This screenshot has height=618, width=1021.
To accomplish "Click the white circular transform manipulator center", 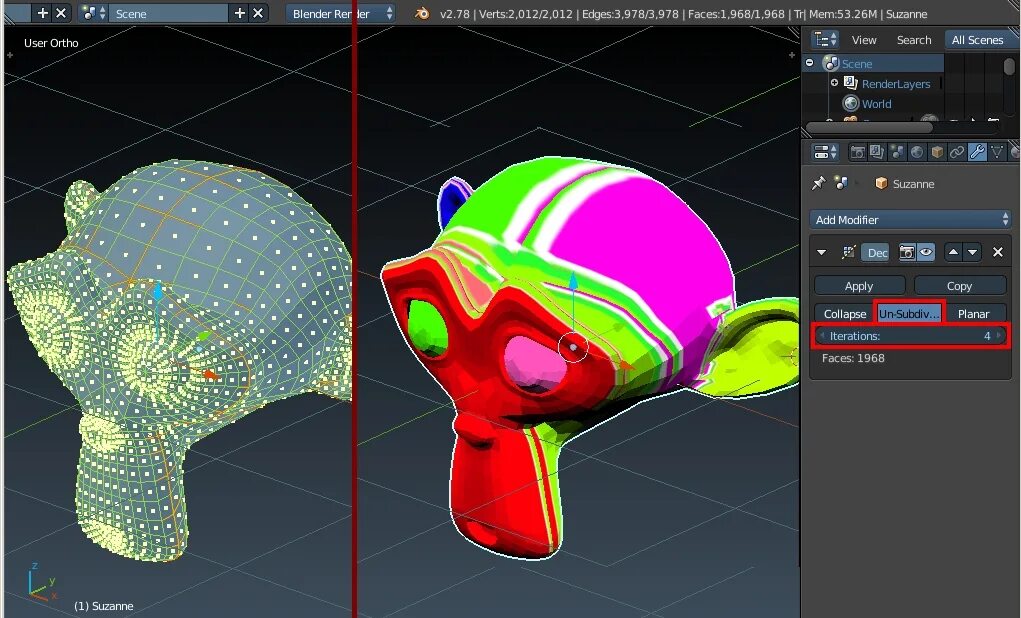I will [x=573, y=347].
